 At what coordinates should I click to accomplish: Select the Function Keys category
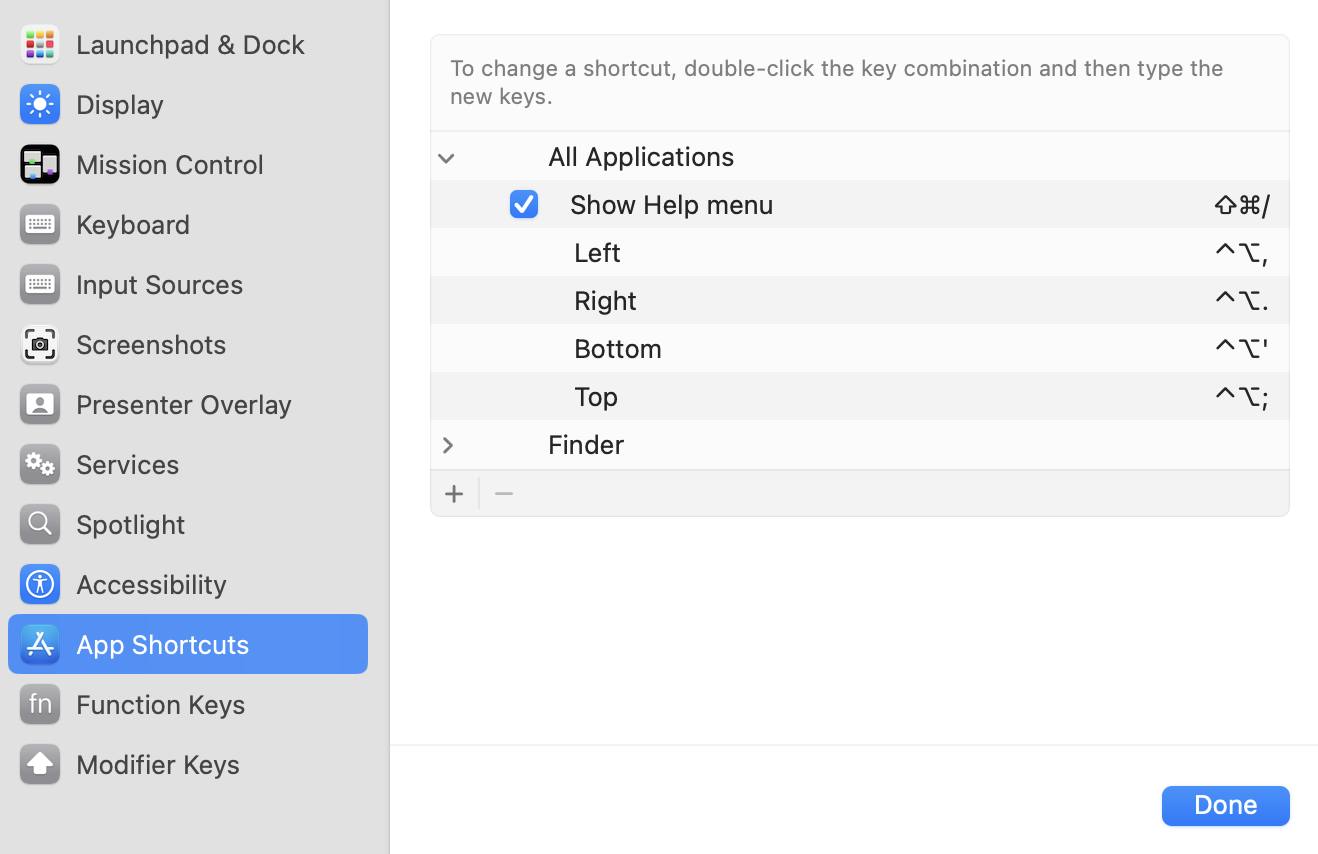160,704
